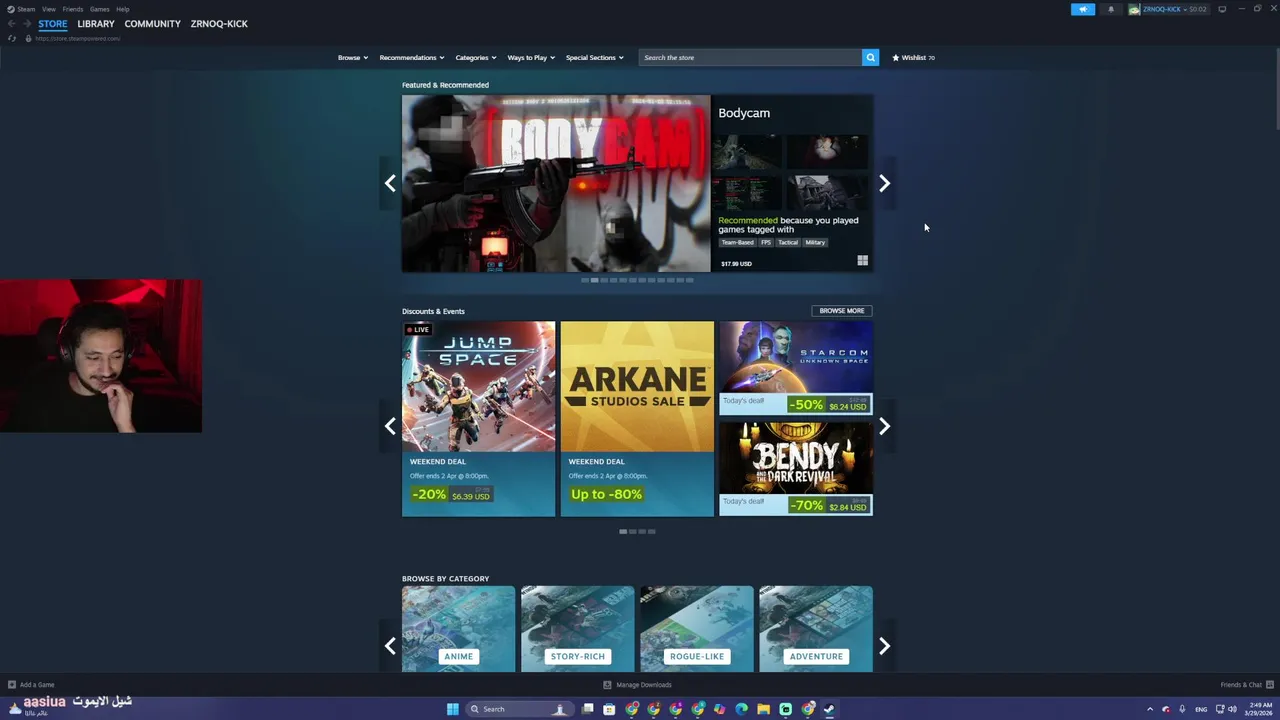Open File Explorer from taskbar
The width and height of the screenshot is (1280, 720).
(x=763, y=709)
